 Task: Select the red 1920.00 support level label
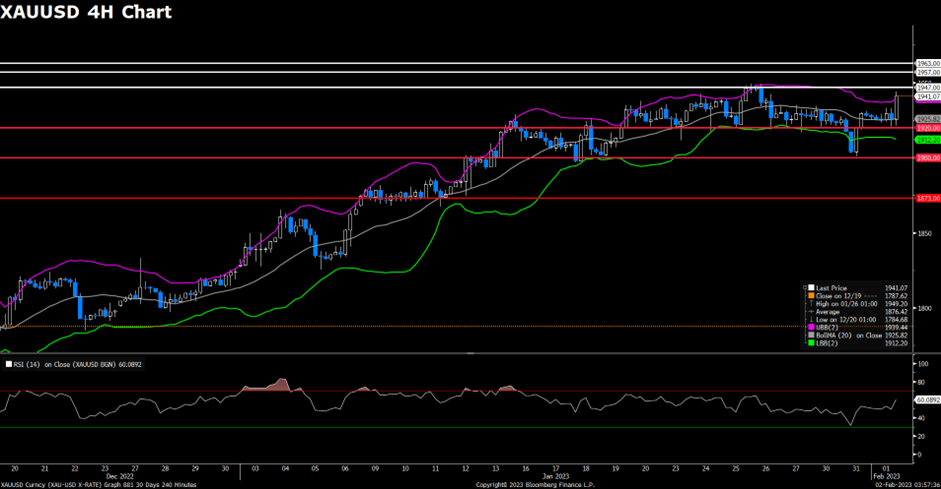pos(927,128)
